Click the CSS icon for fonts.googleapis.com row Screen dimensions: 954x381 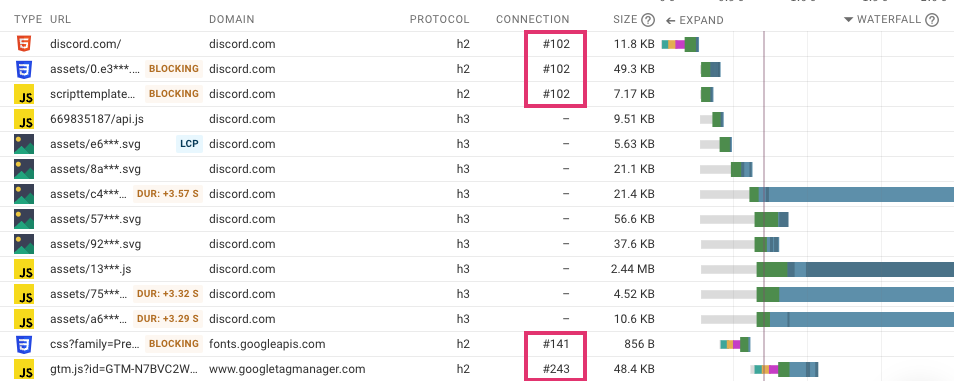[24, 344]
